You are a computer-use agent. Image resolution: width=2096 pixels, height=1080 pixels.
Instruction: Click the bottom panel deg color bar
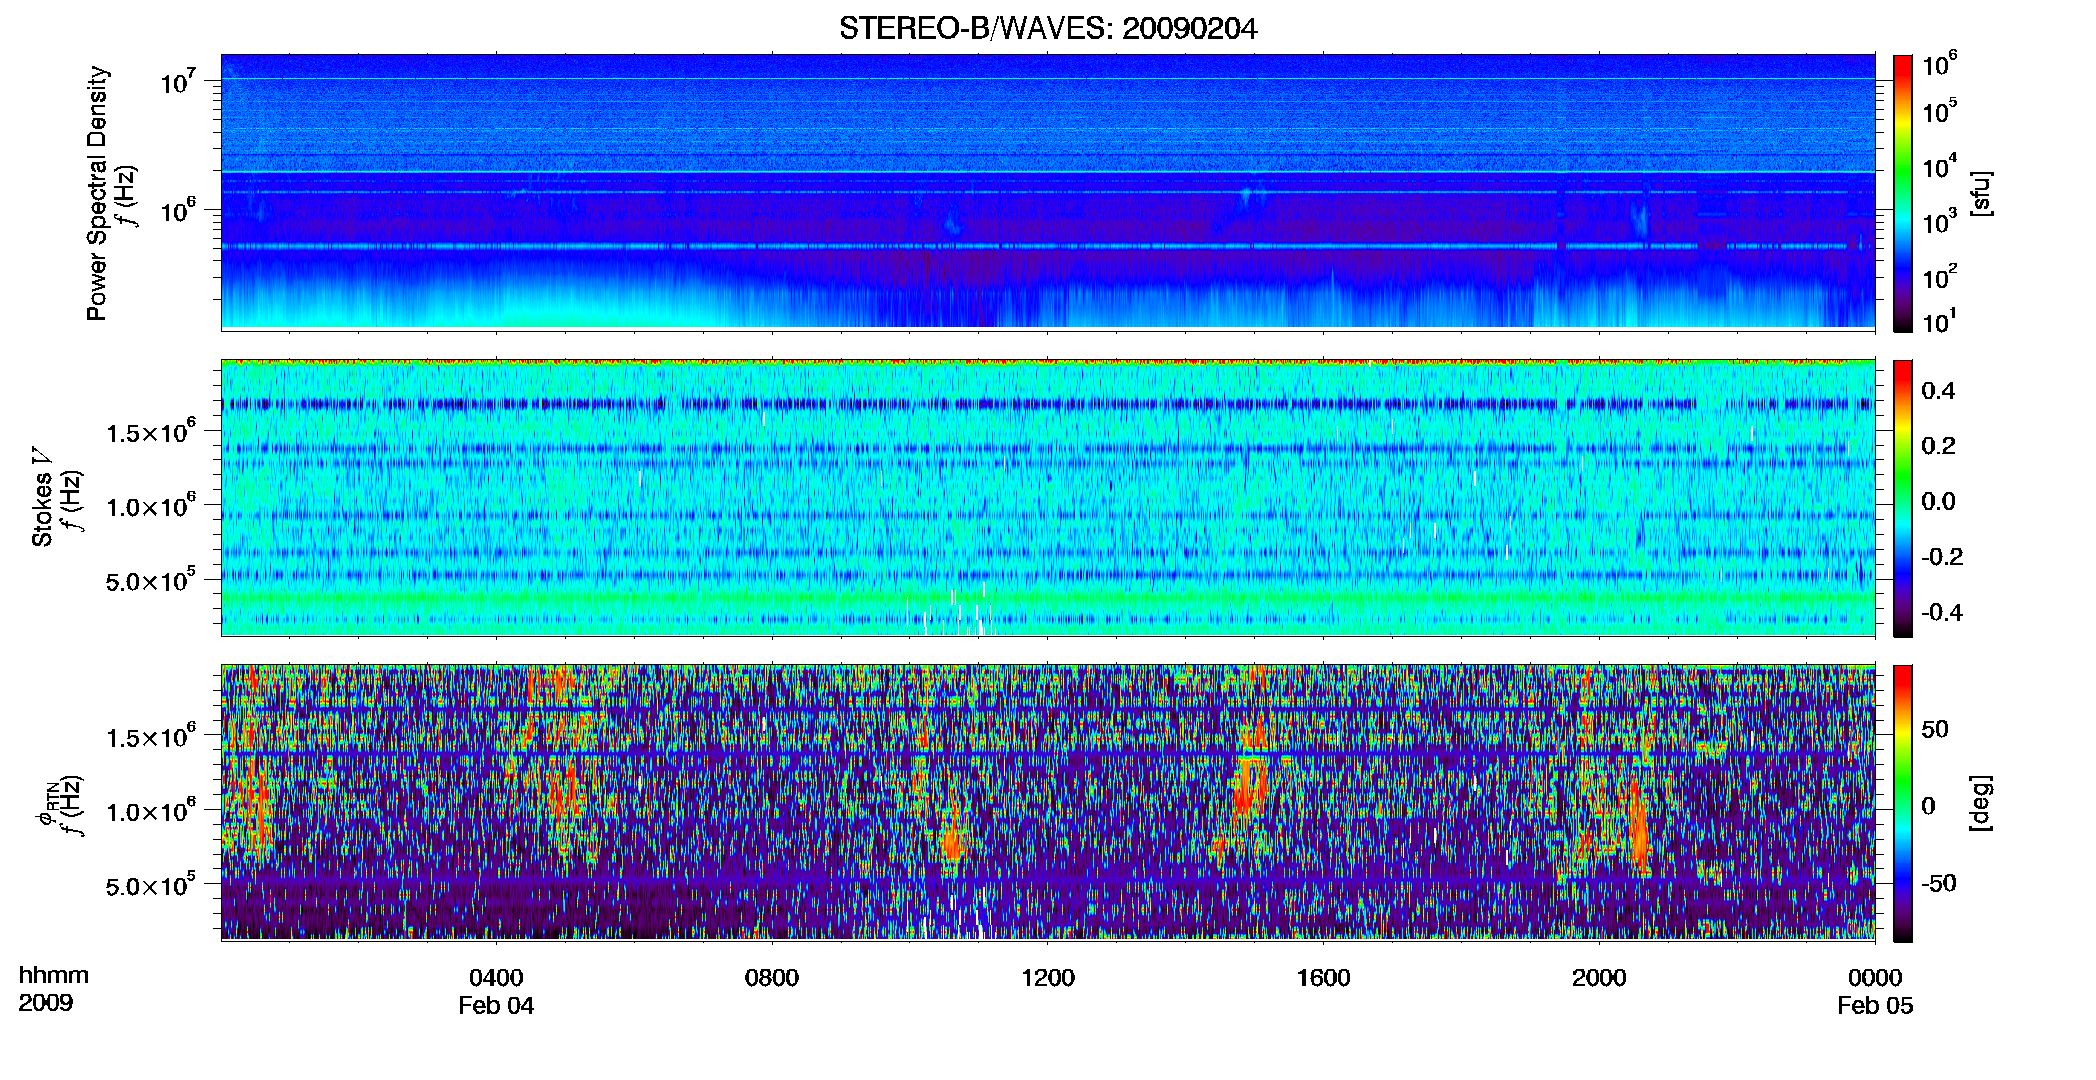(x=1903, y=803)
